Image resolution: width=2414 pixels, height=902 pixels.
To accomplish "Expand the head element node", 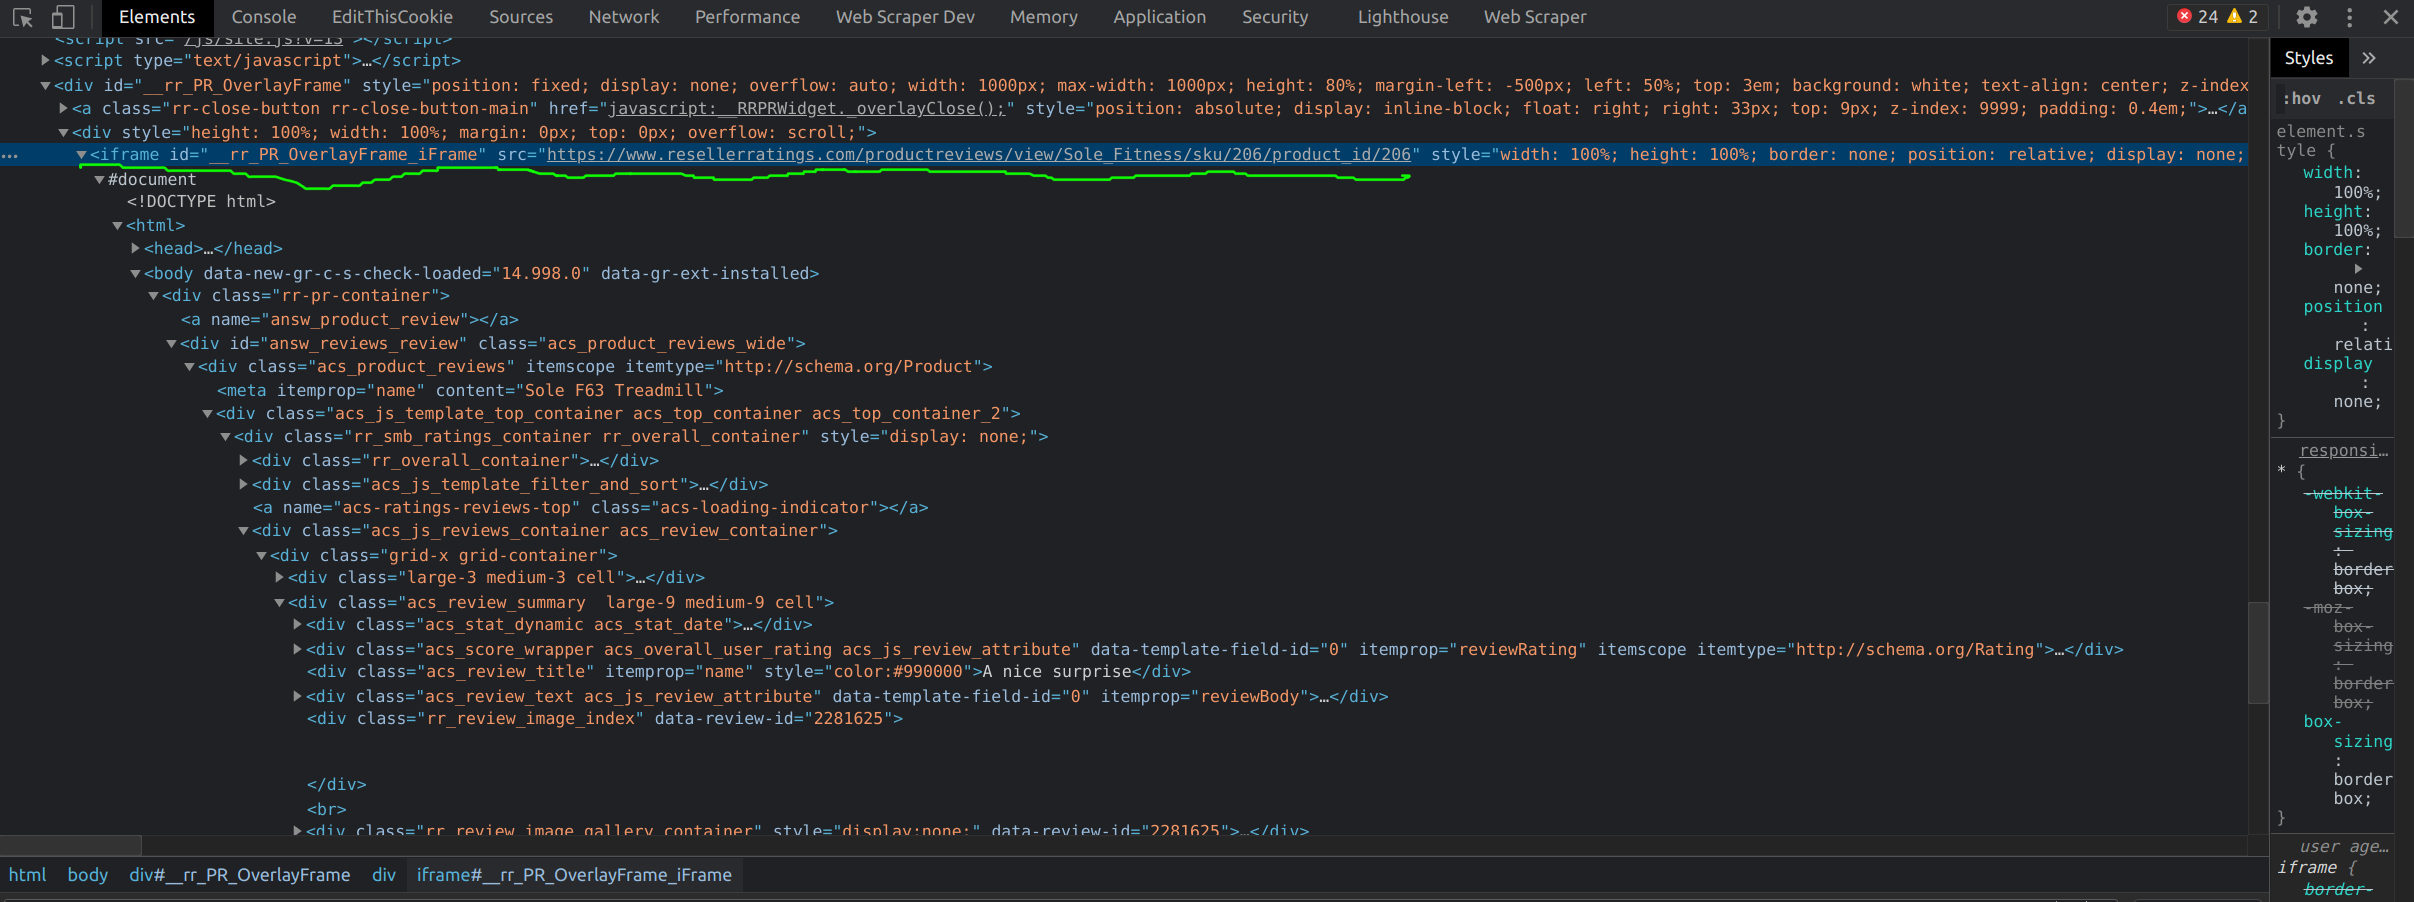I will 135,249.
